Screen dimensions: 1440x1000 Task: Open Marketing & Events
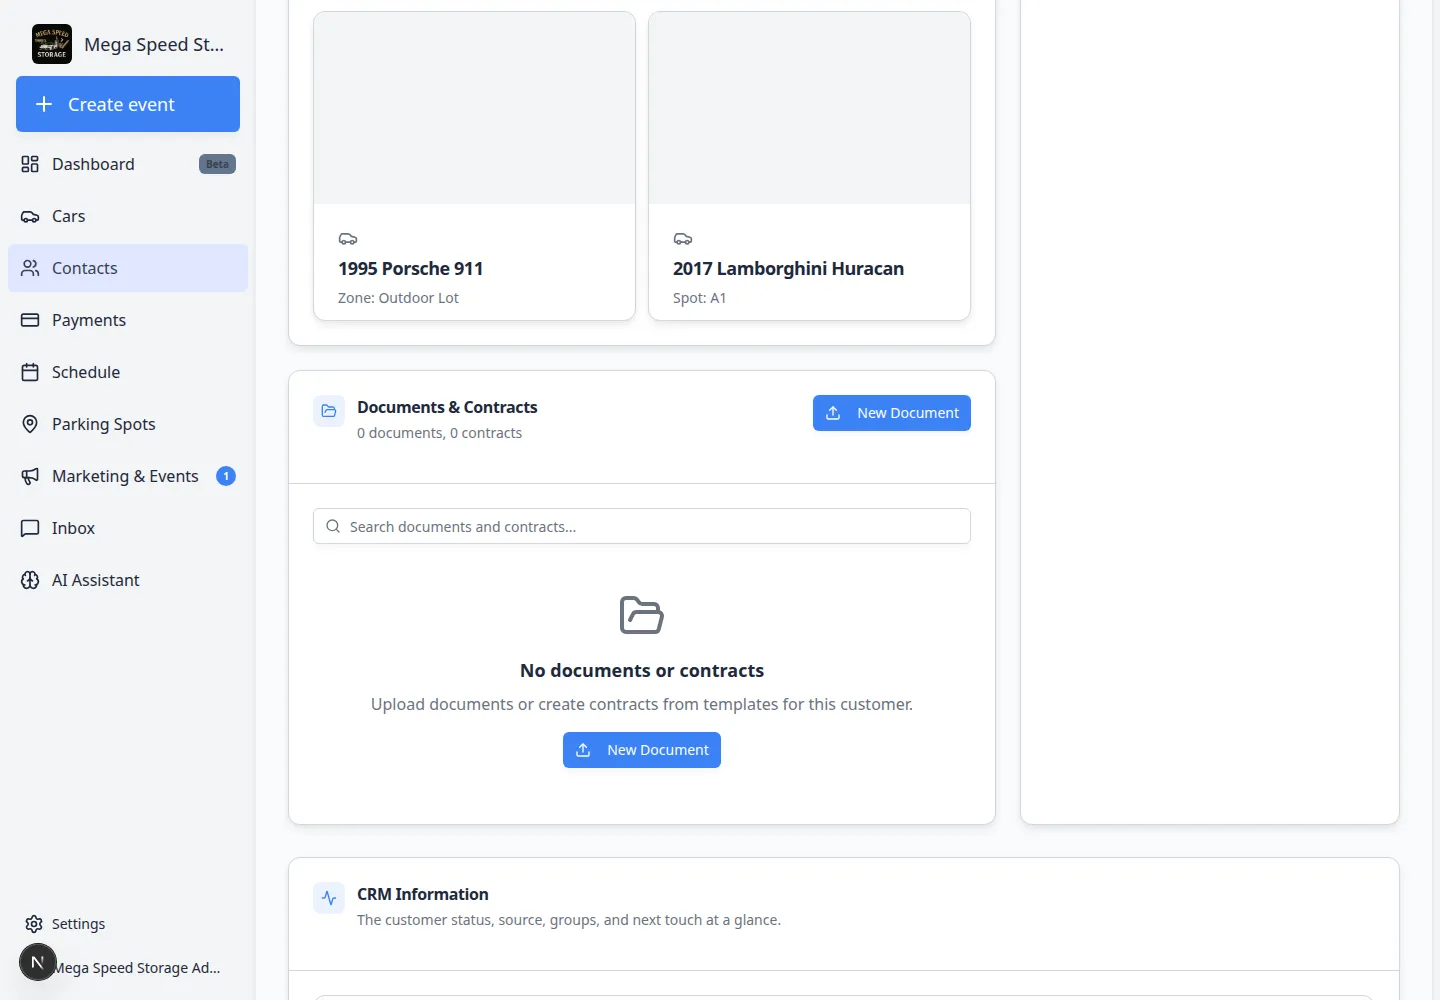pyautogui.click(x=128, y=476)
